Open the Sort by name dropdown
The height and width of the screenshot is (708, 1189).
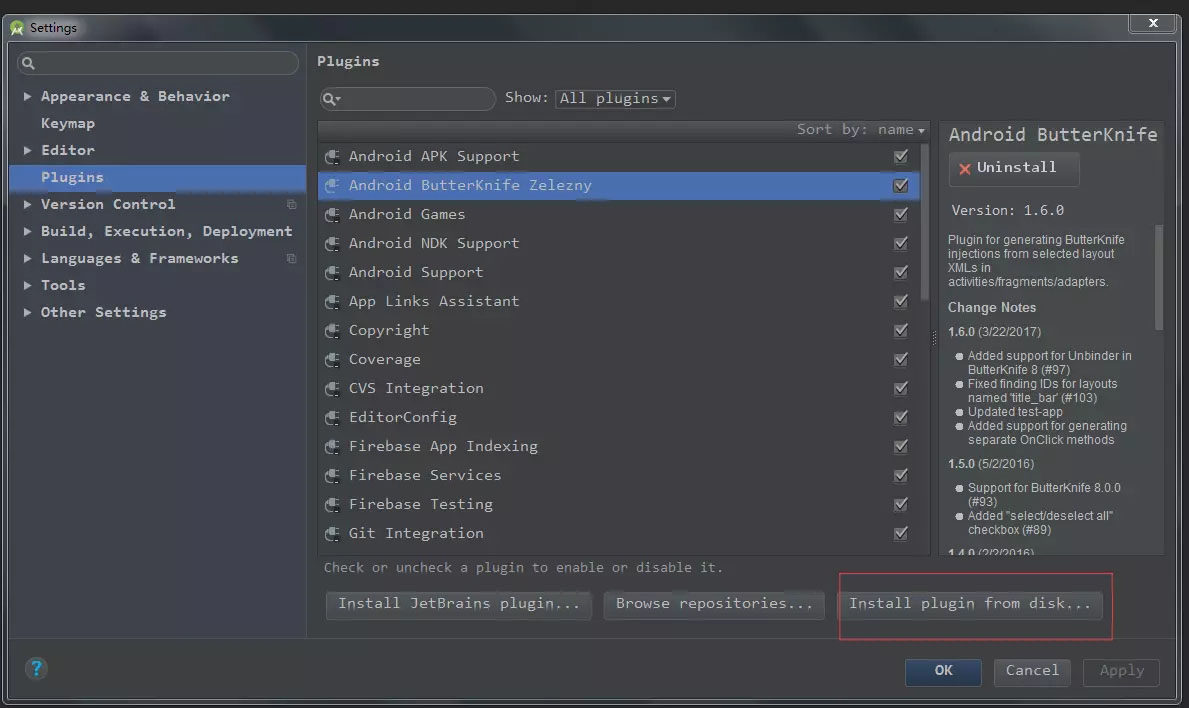pos(902,130)
